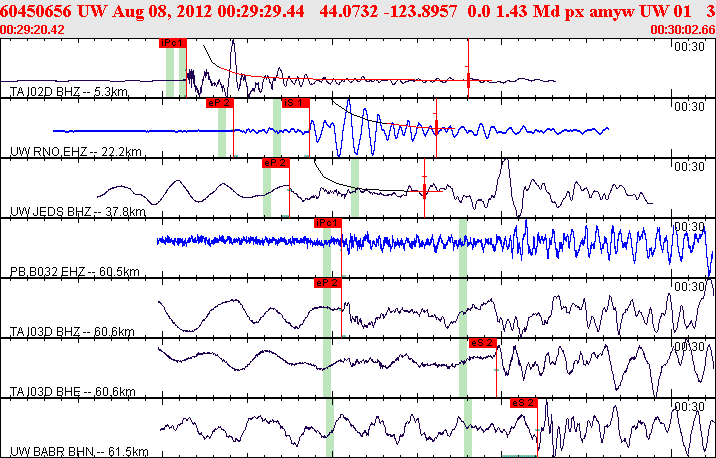Click the event ID 60450656 in the title
The height and width of the screenshot is (458, 716).
click(36, 11)
